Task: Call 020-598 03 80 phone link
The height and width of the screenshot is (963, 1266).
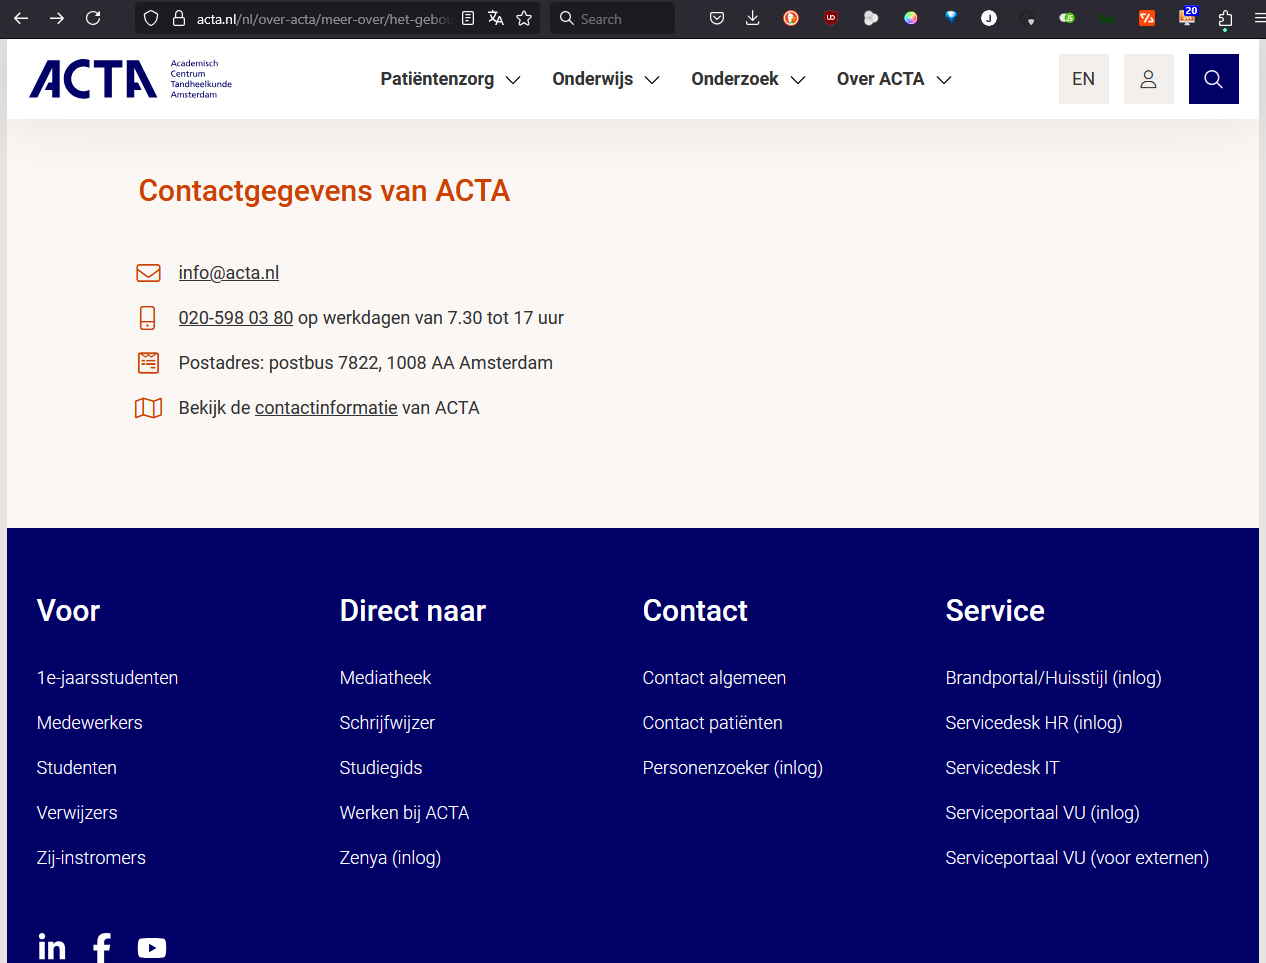Action: tap(236, 318)
